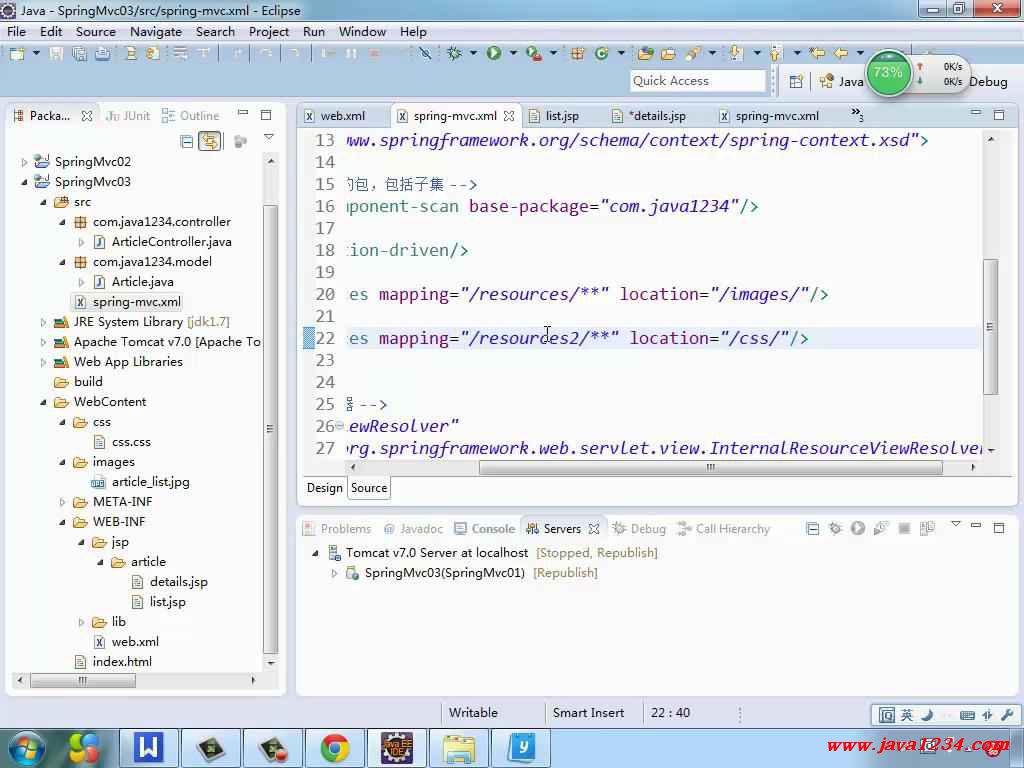Minimize the editor area

click(976, 113)
